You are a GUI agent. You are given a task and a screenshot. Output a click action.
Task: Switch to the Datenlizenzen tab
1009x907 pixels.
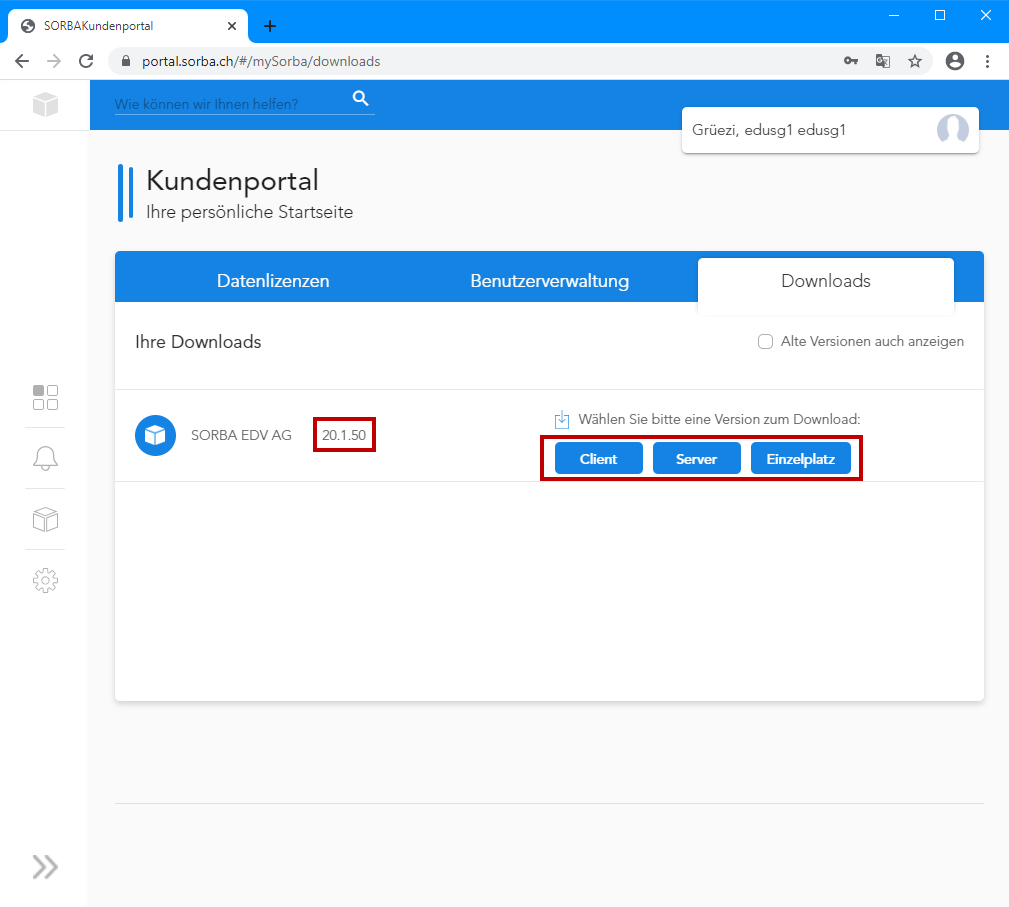point(273,281)
